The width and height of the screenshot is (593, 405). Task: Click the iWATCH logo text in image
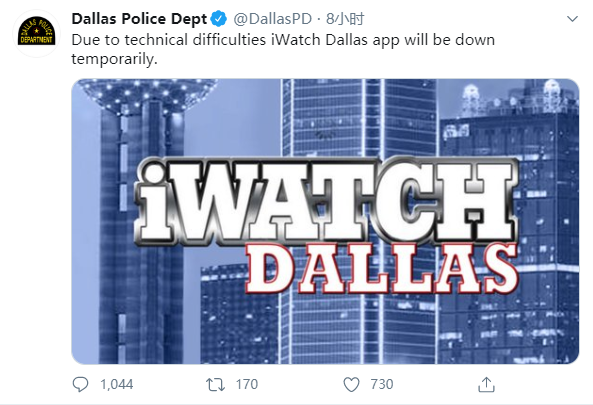click(326, 202)
